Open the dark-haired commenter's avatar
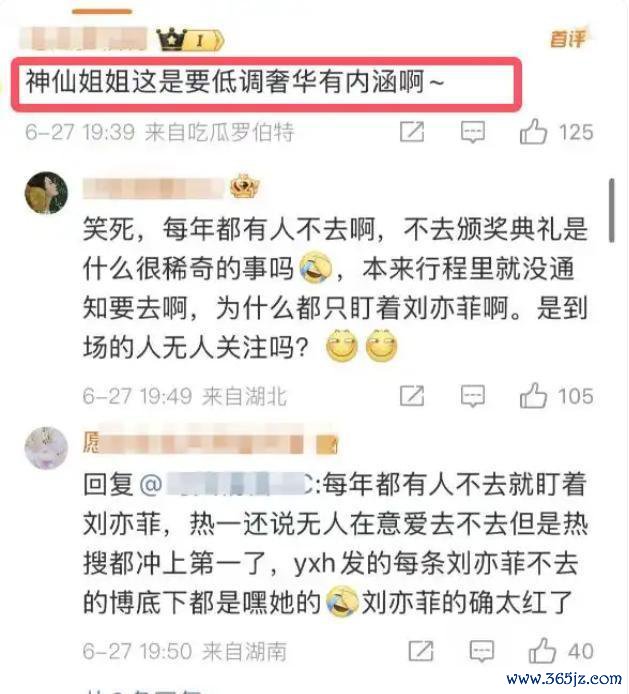This screenshot has width=629, height=694. [46, 193]
